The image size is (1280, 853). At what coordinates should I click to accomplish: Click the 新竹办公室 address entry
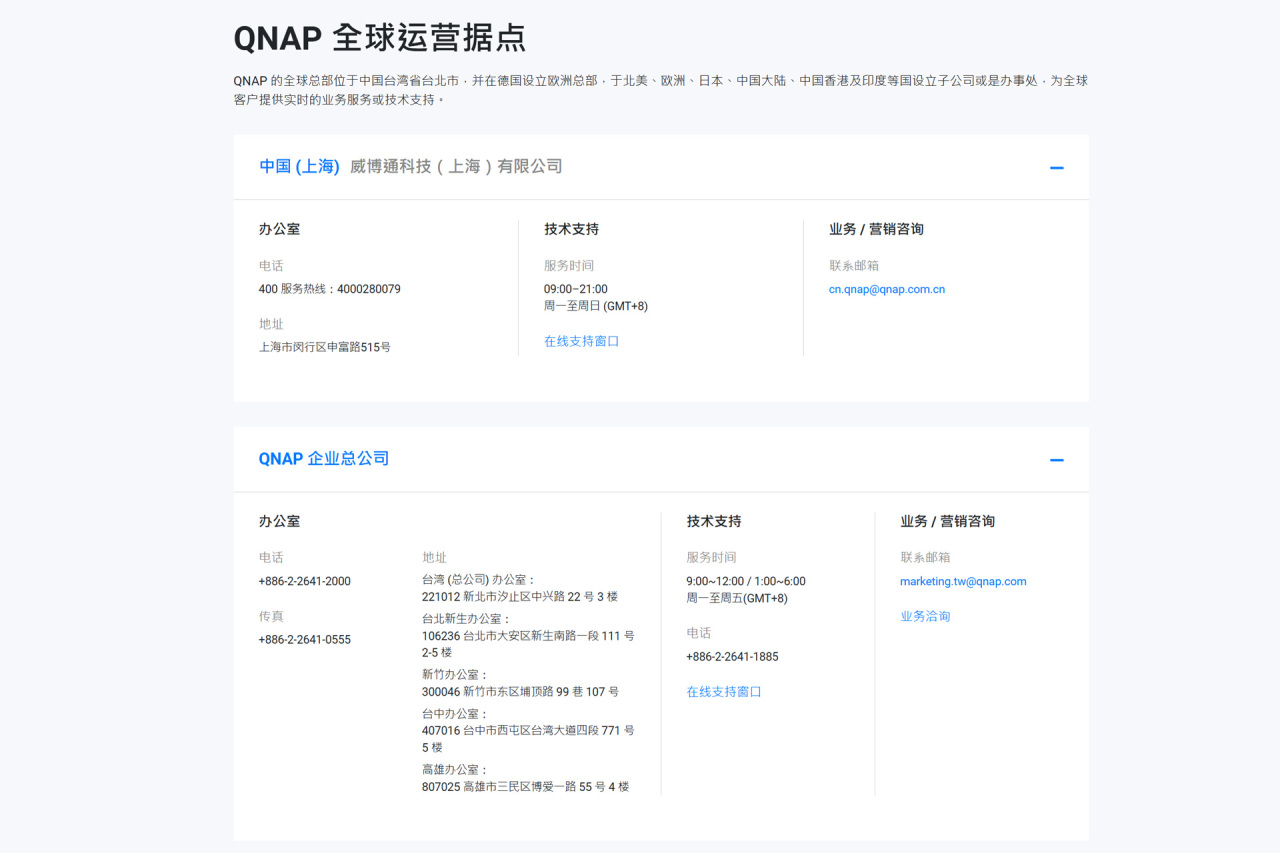[x=520, y=683]
